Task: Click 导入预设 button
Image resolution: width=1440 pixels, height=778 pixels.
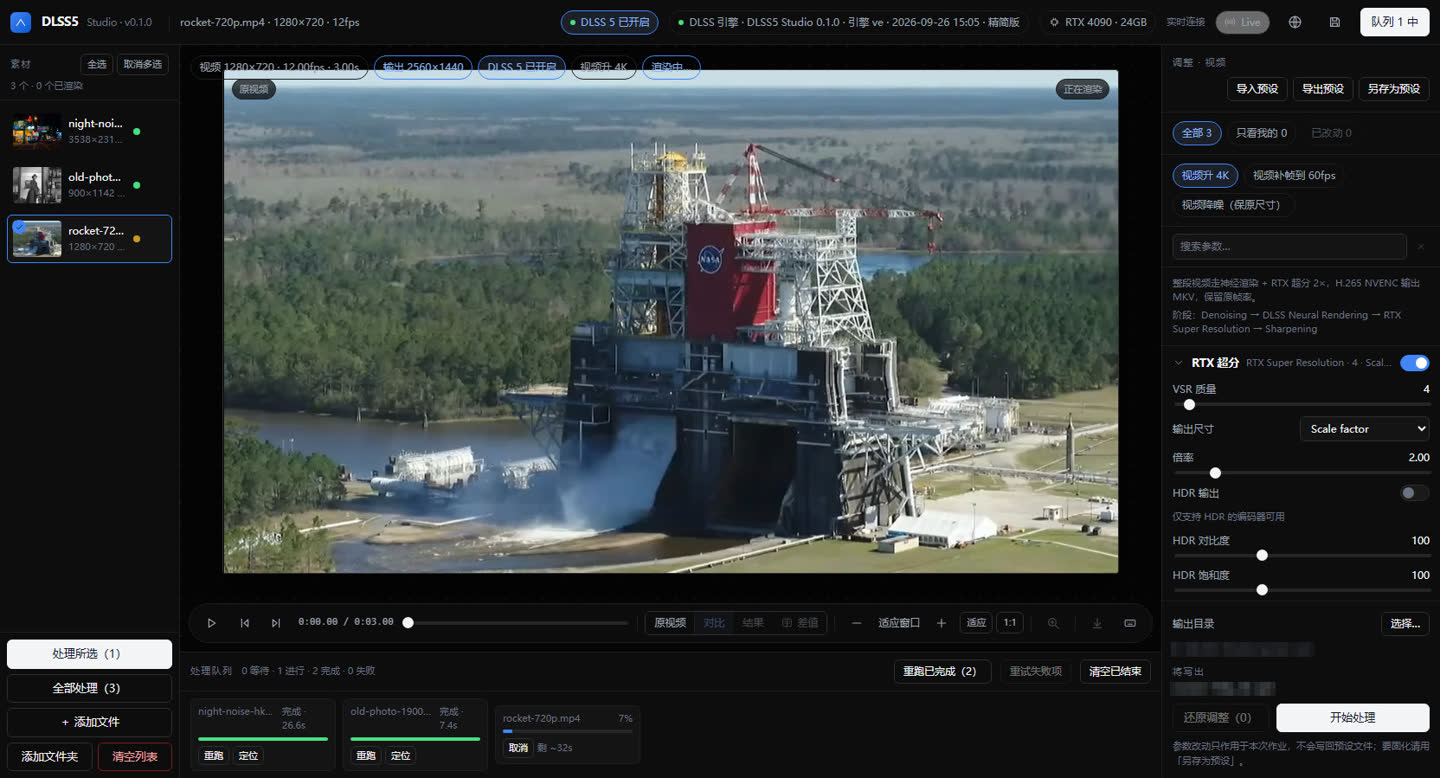Action: click(1257, 89)
